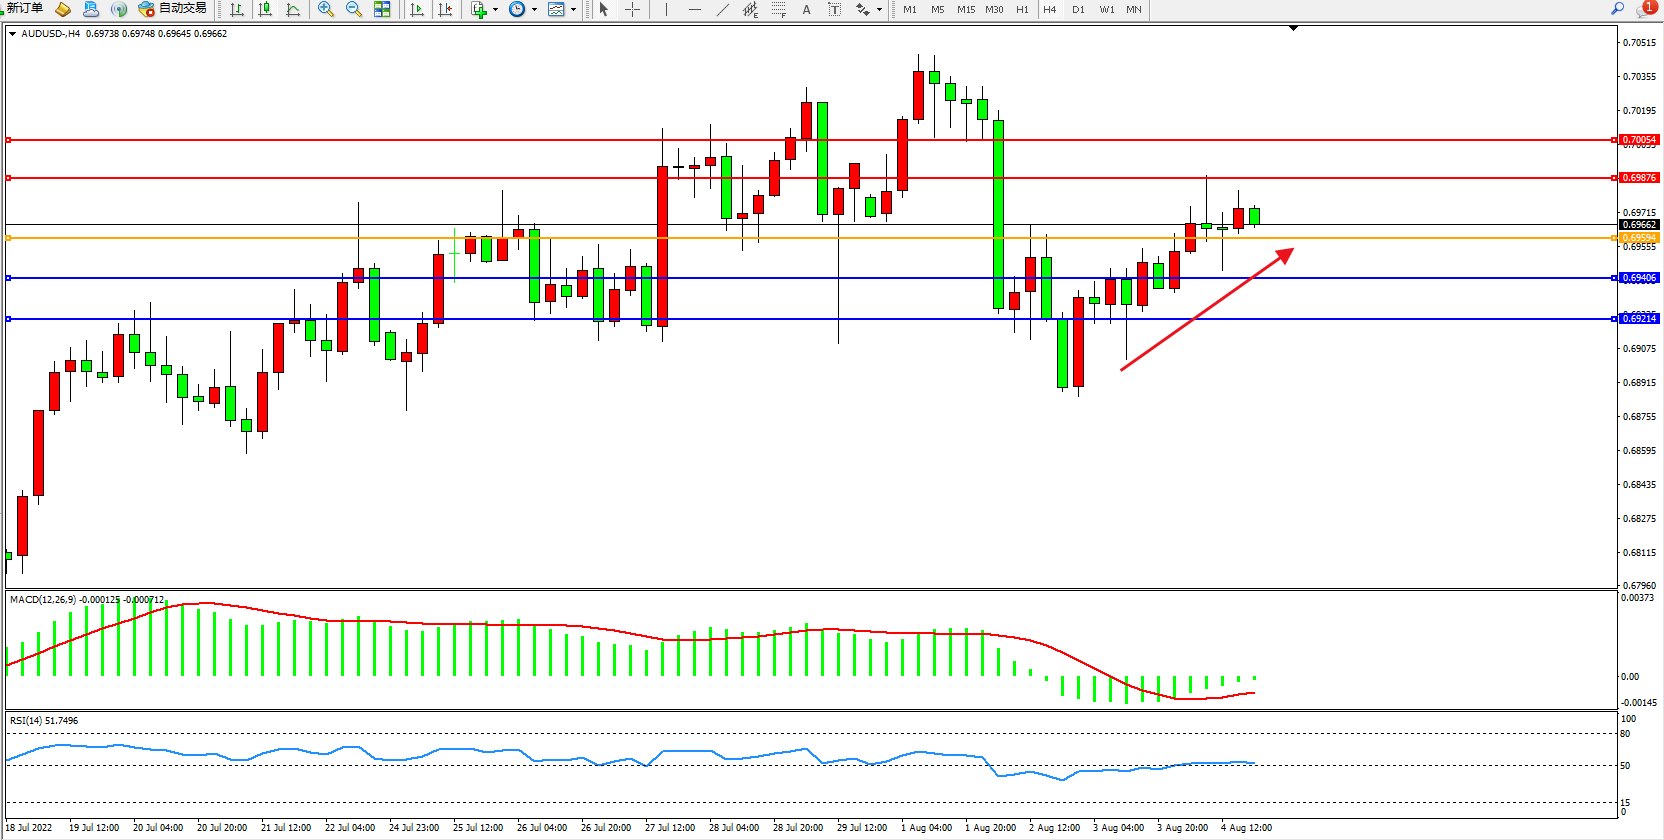The image size is (1664, 840).
Task: Open the search magnifier at top right
Action: click(1617, 8)
